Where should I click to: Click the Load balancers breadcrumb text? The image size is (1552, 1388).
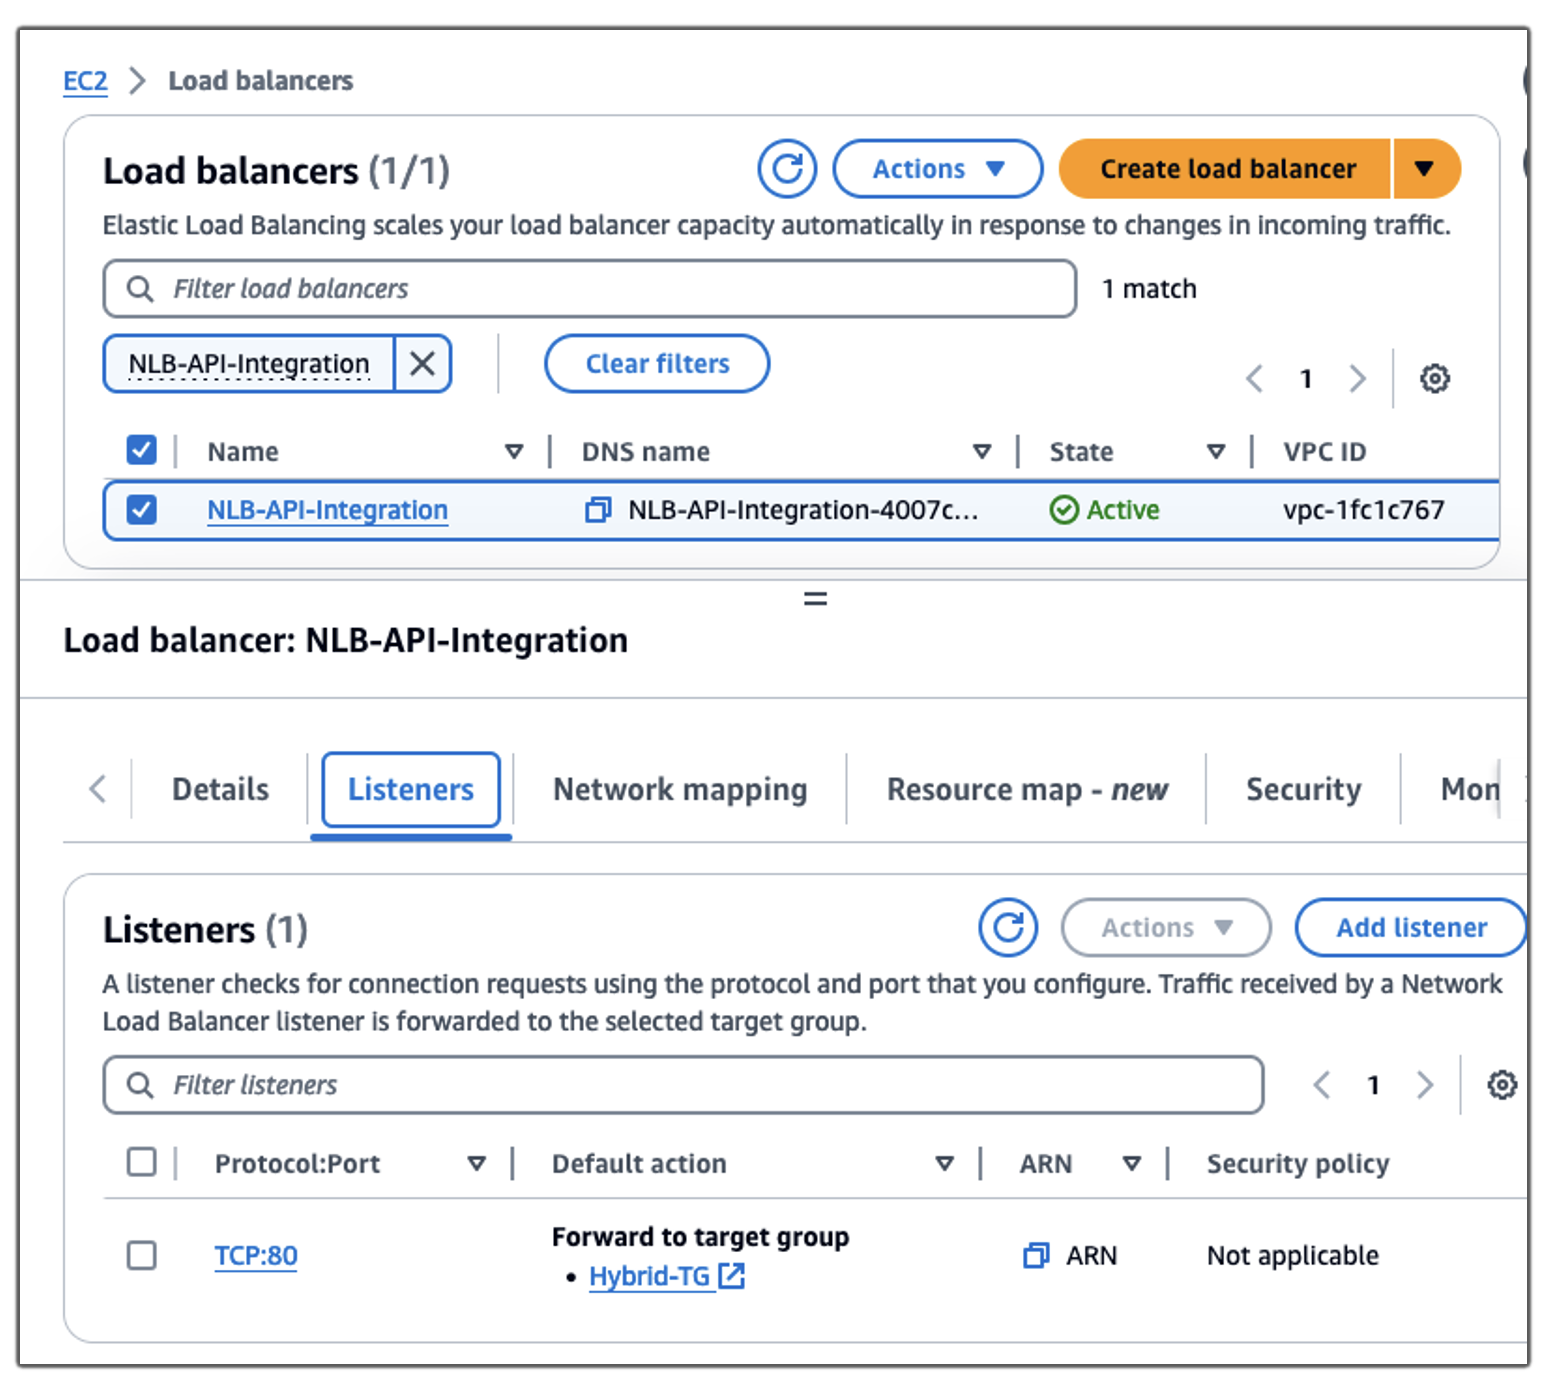pyautogui.click(x=260, y=81)
